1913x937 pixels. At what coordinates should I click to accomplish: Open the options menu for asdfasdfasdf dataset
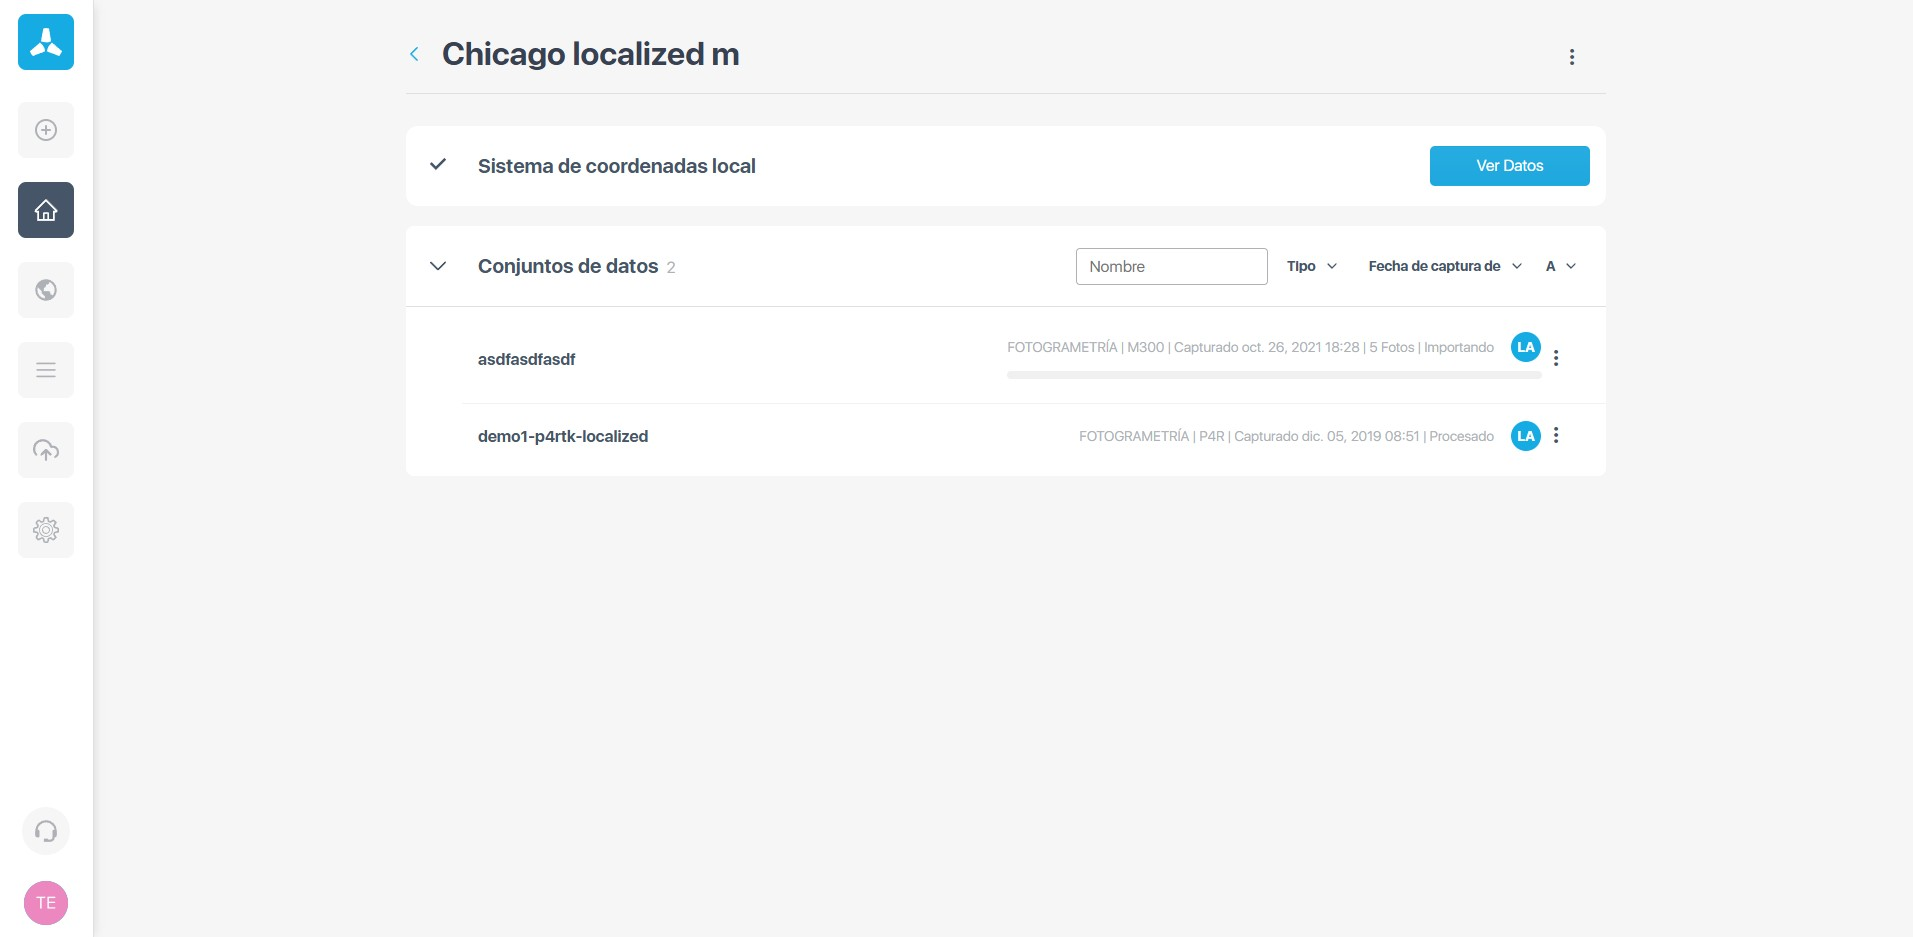tap(1556, 358)
